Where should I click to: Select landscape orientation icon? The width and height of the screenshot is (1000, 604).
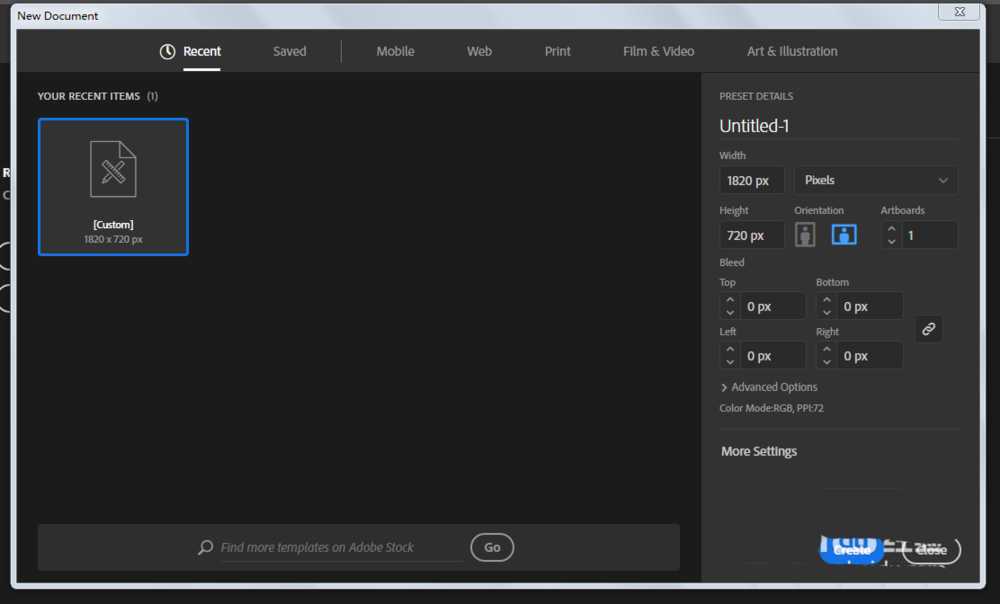[844, 235]
